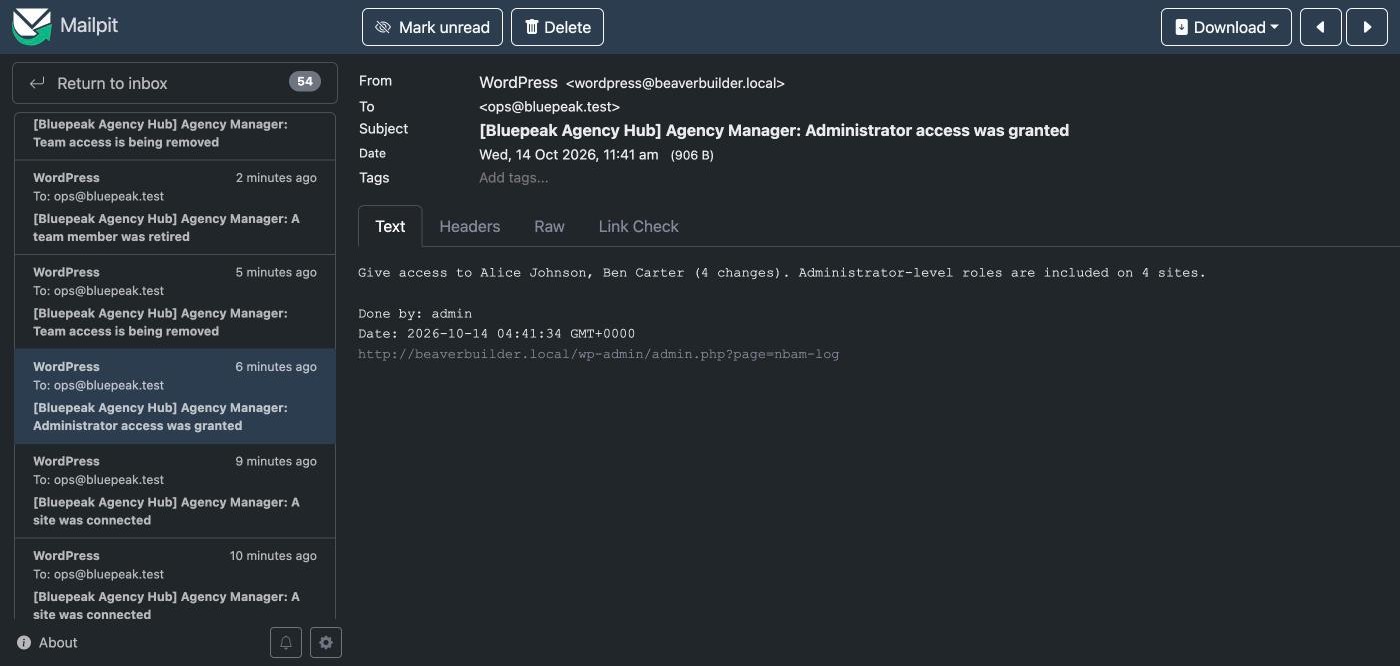Screen dimensions: 1400x666
Task: Select the 'Administrator access was granted' email in list
Action: [x=175, y=396]
